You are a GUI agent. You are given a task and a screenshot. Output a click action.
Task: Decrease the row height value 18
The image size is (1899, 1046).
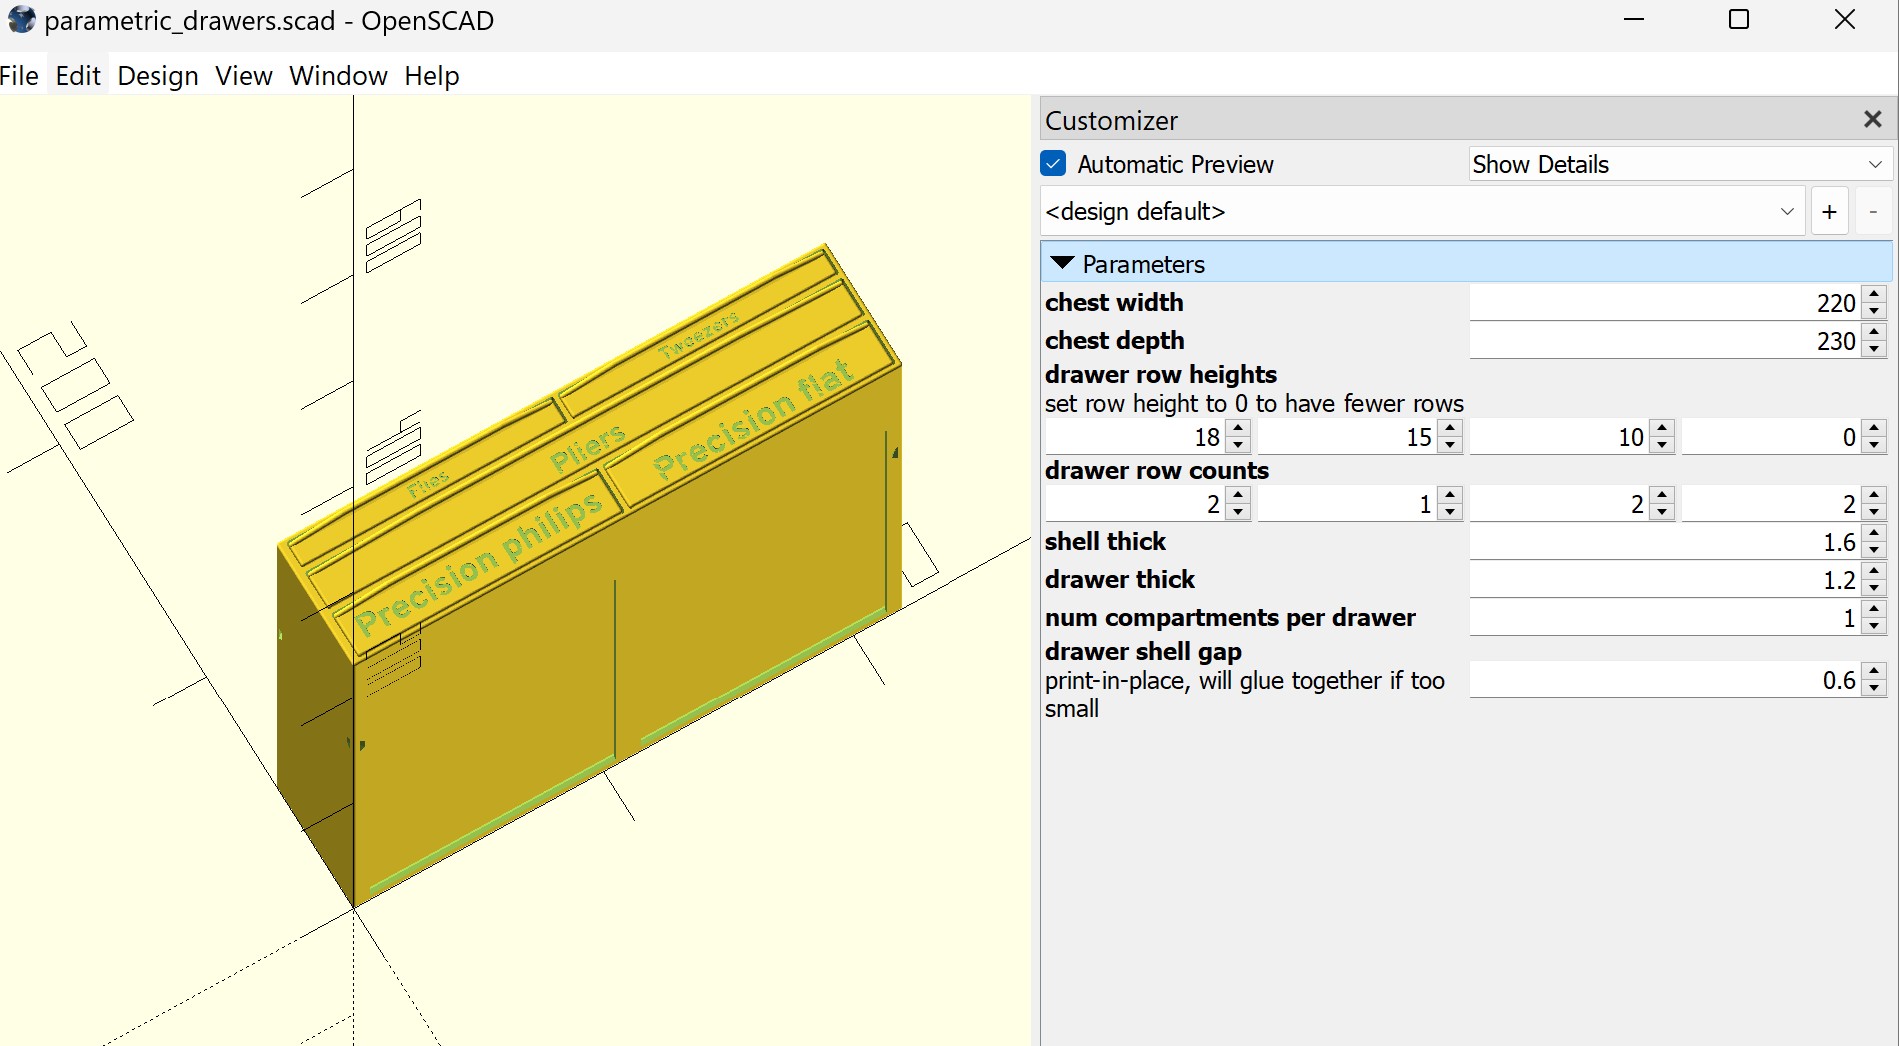coord(1238,446)
